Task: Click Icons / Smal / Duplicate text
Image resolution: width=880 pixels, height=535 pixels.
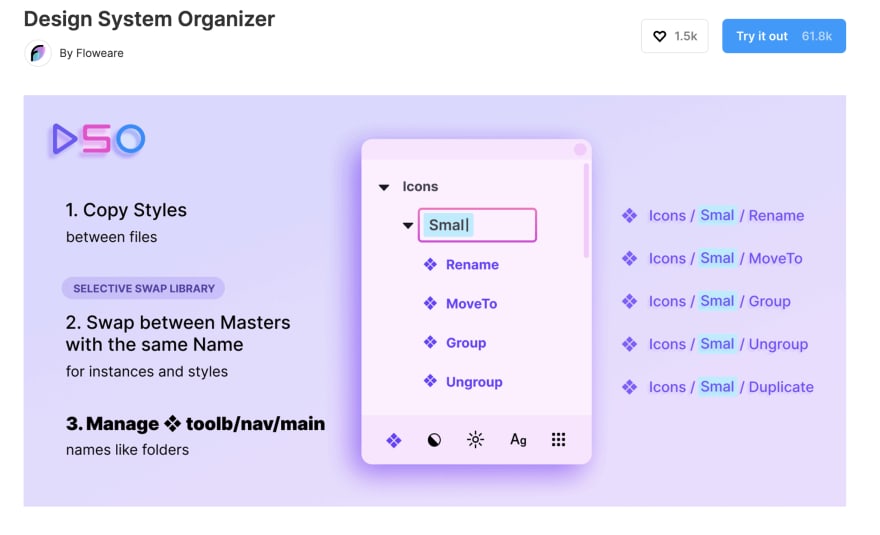Action: click(731, 387)
